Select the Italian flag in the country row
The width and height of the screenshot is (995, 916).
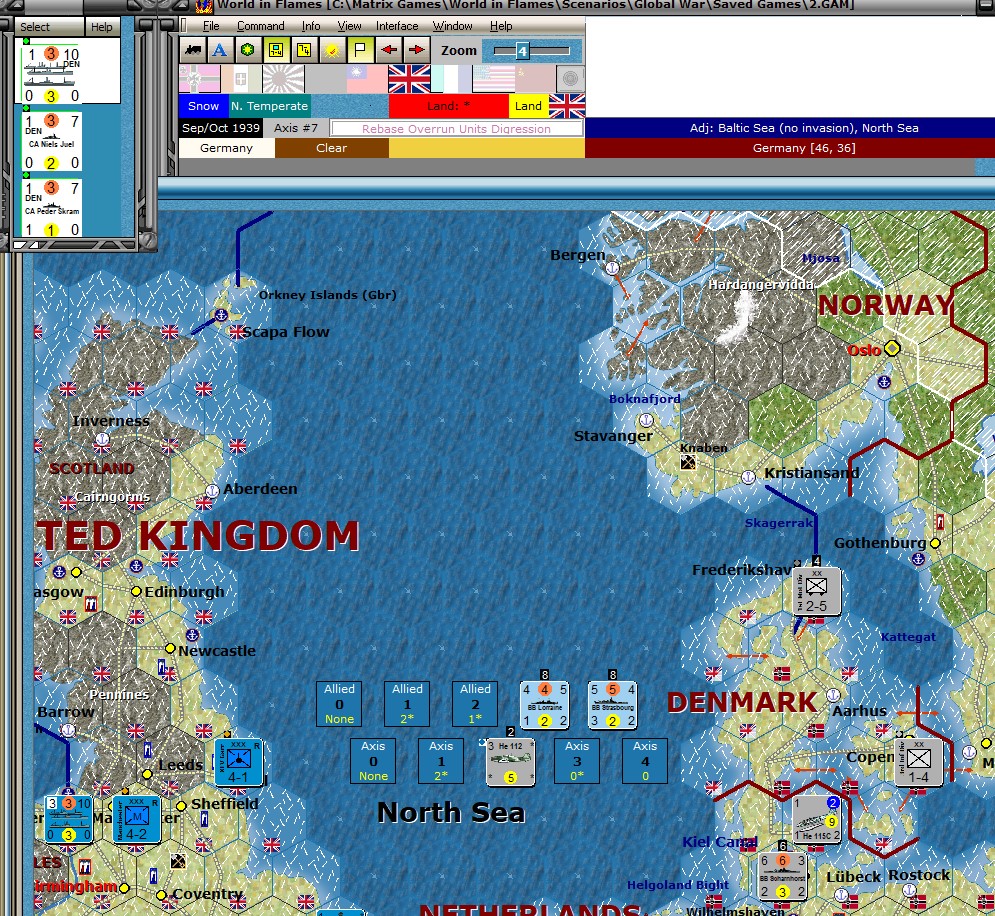tap(241, 79)
